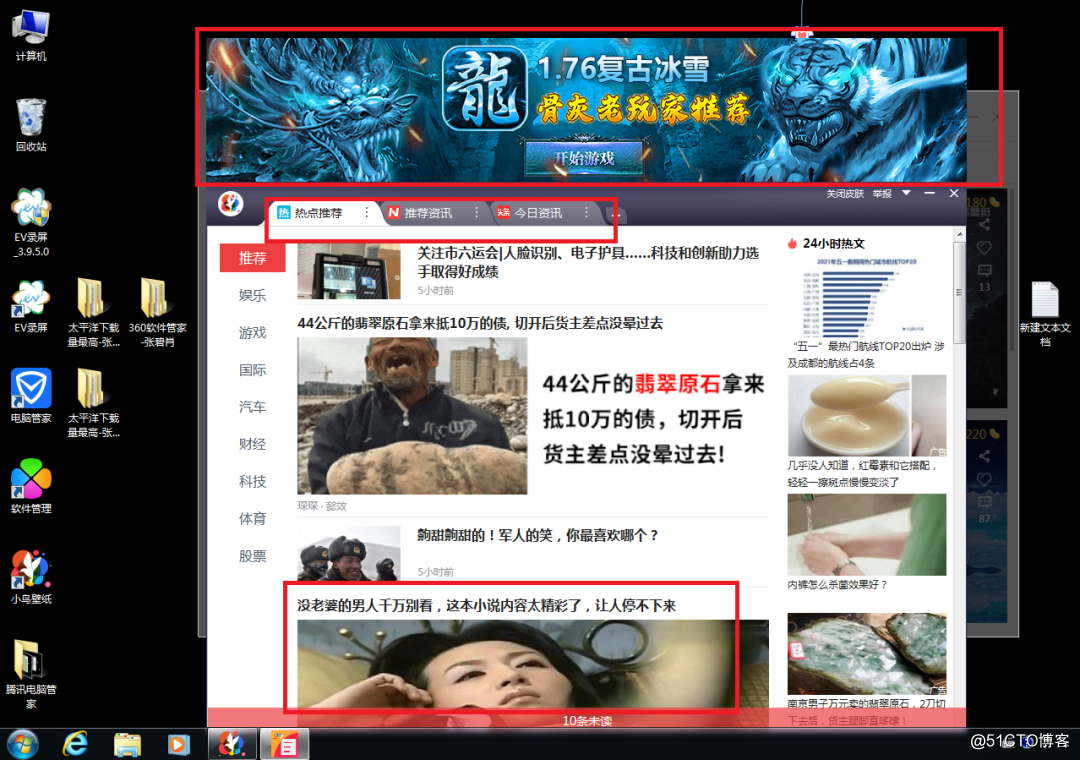Switch to the orange news app taskbar button
Screen dimensions: 1080x760
[284, 744]
